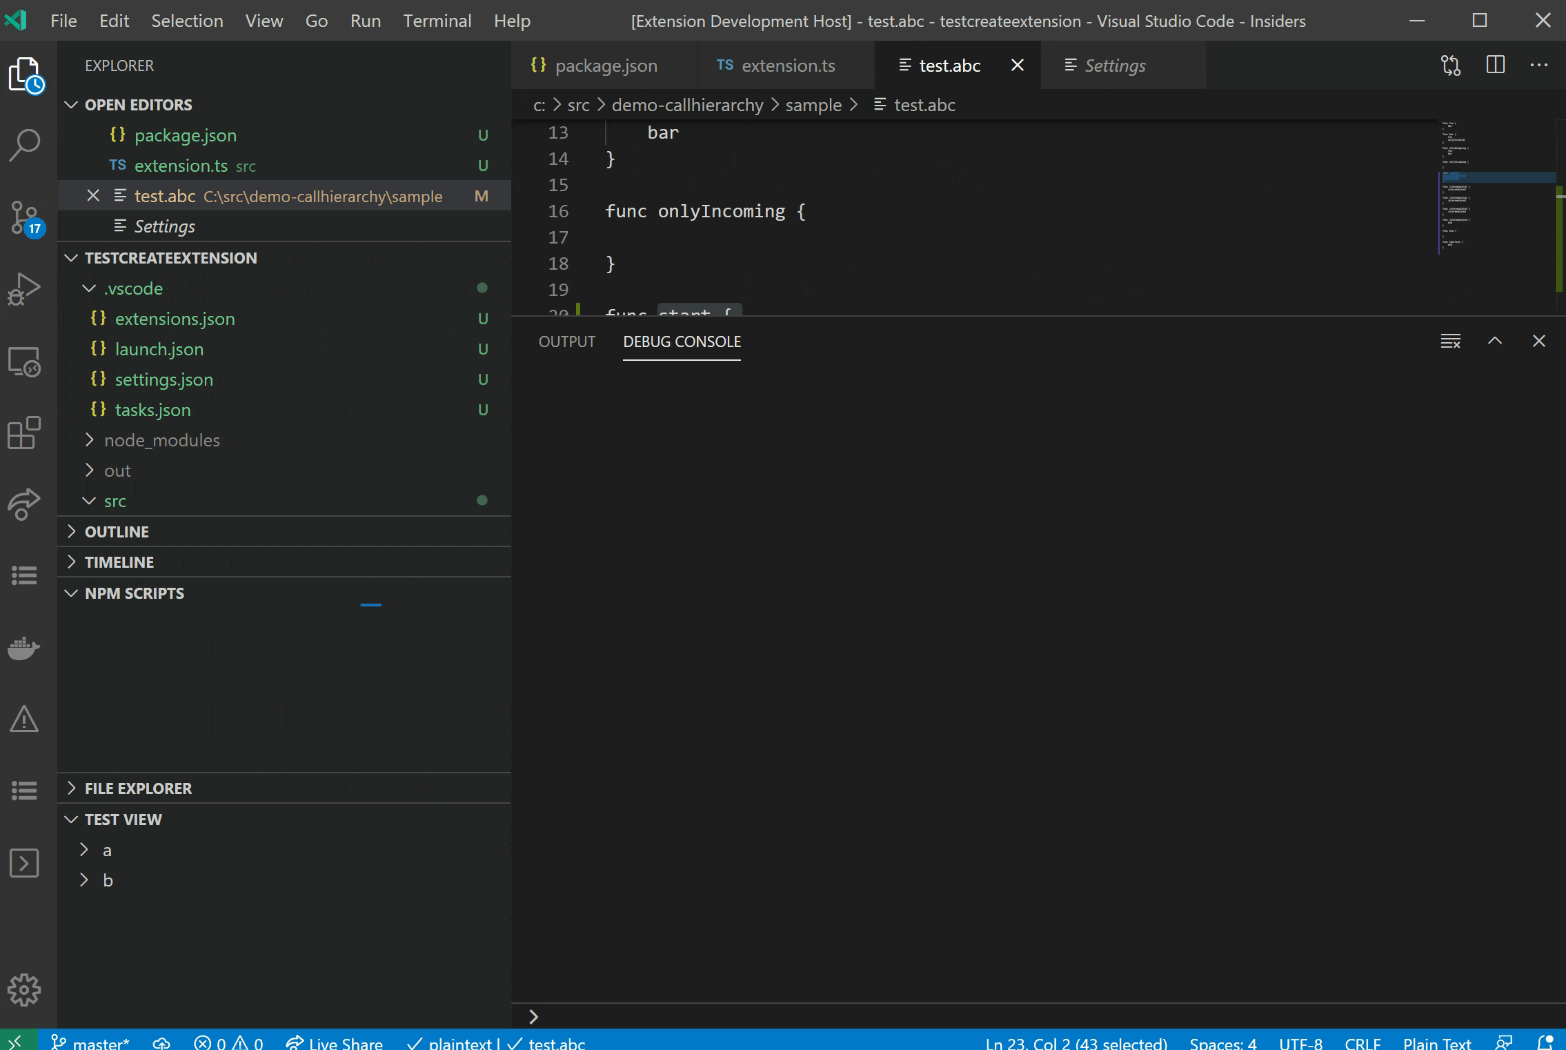The width and height of the screenshot is (1566, 1050).
Task: Open the terminal-like activity bar icon at bottom
Action: [x=24, y=863]
